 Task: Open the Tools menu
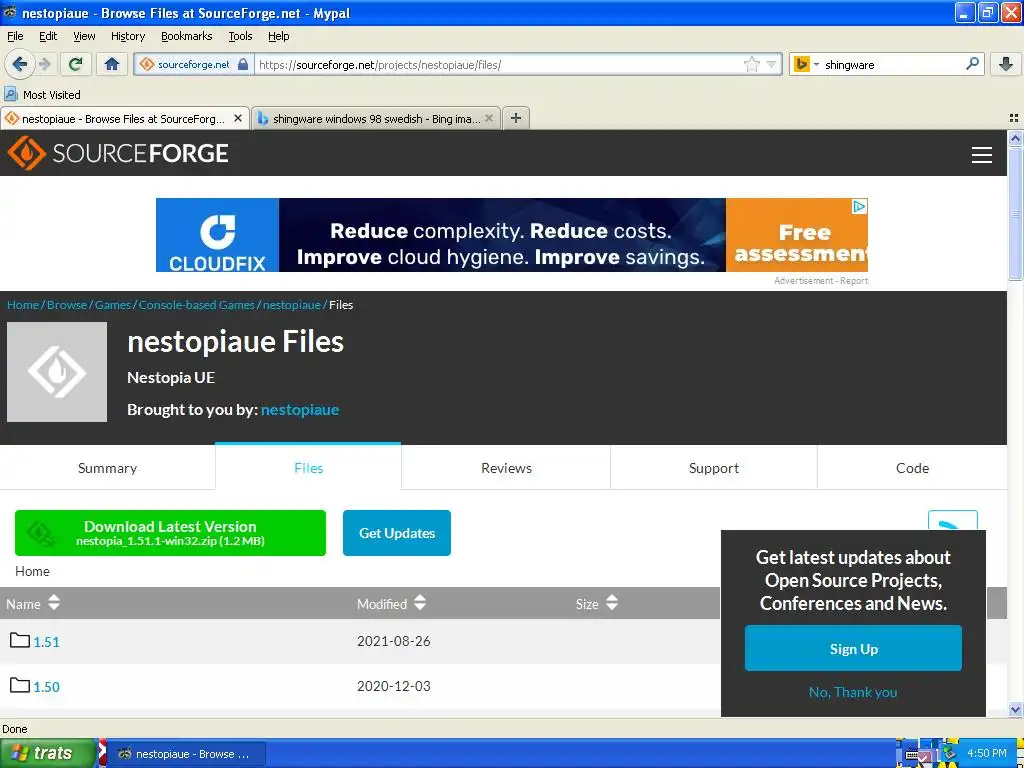coord(240,36)
